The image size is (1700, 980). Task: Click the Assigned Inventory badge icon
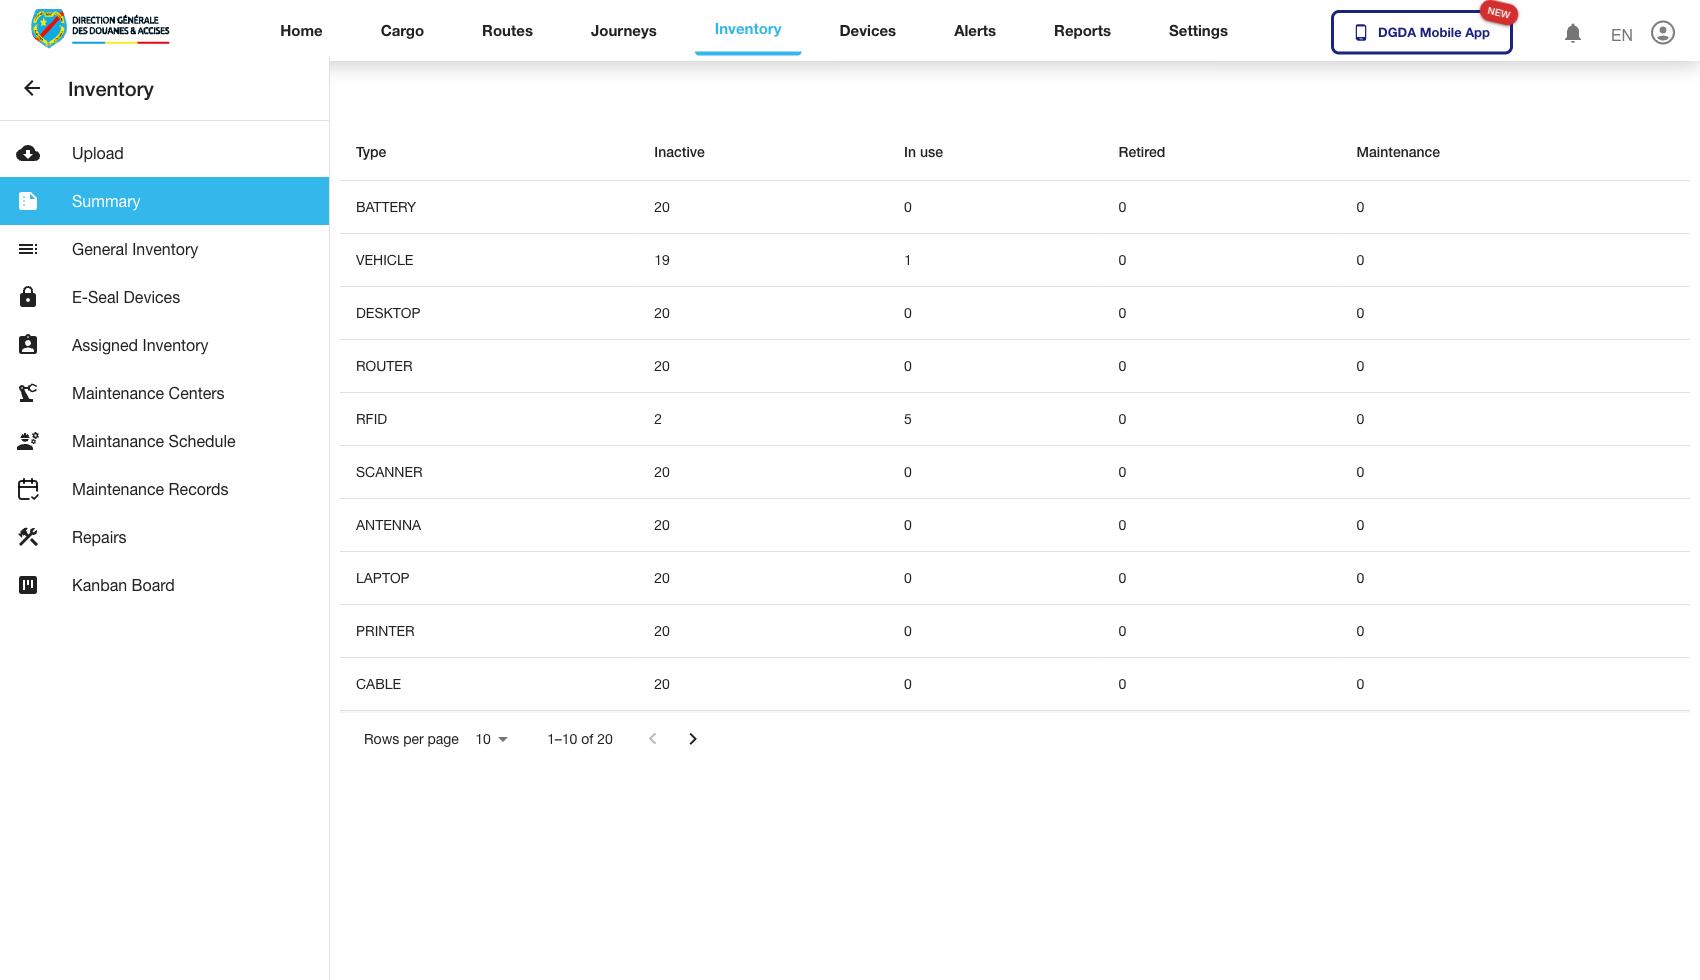click(28, 345)
